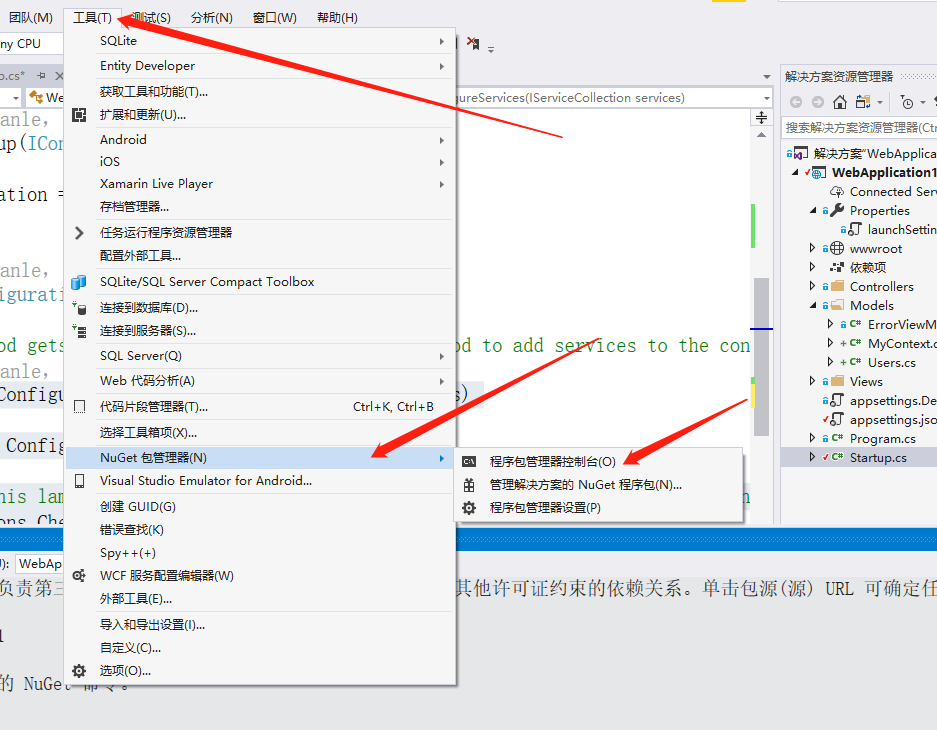
Task: Click the 程序包管理器设置 gear icon
Action: [x=469, y=508]
